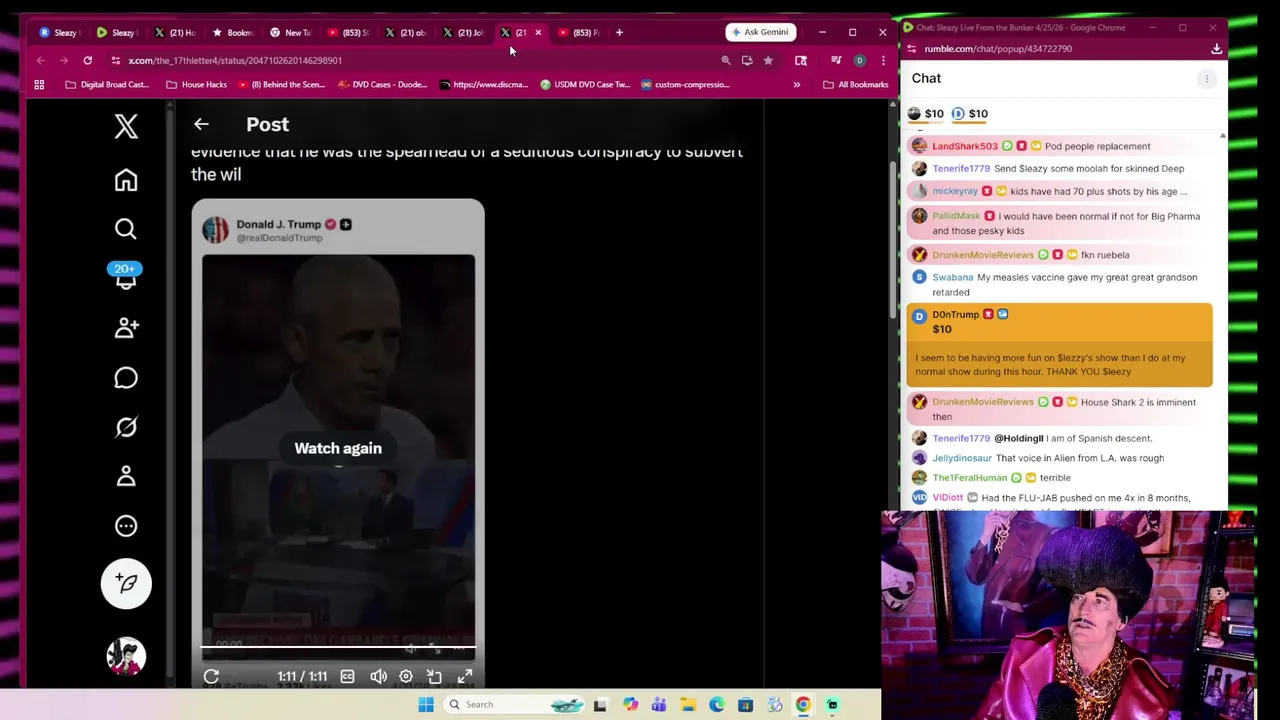Open Copilot from taskbar
This screenshot has width=1280, height=720.
click(x=630, y=705)
